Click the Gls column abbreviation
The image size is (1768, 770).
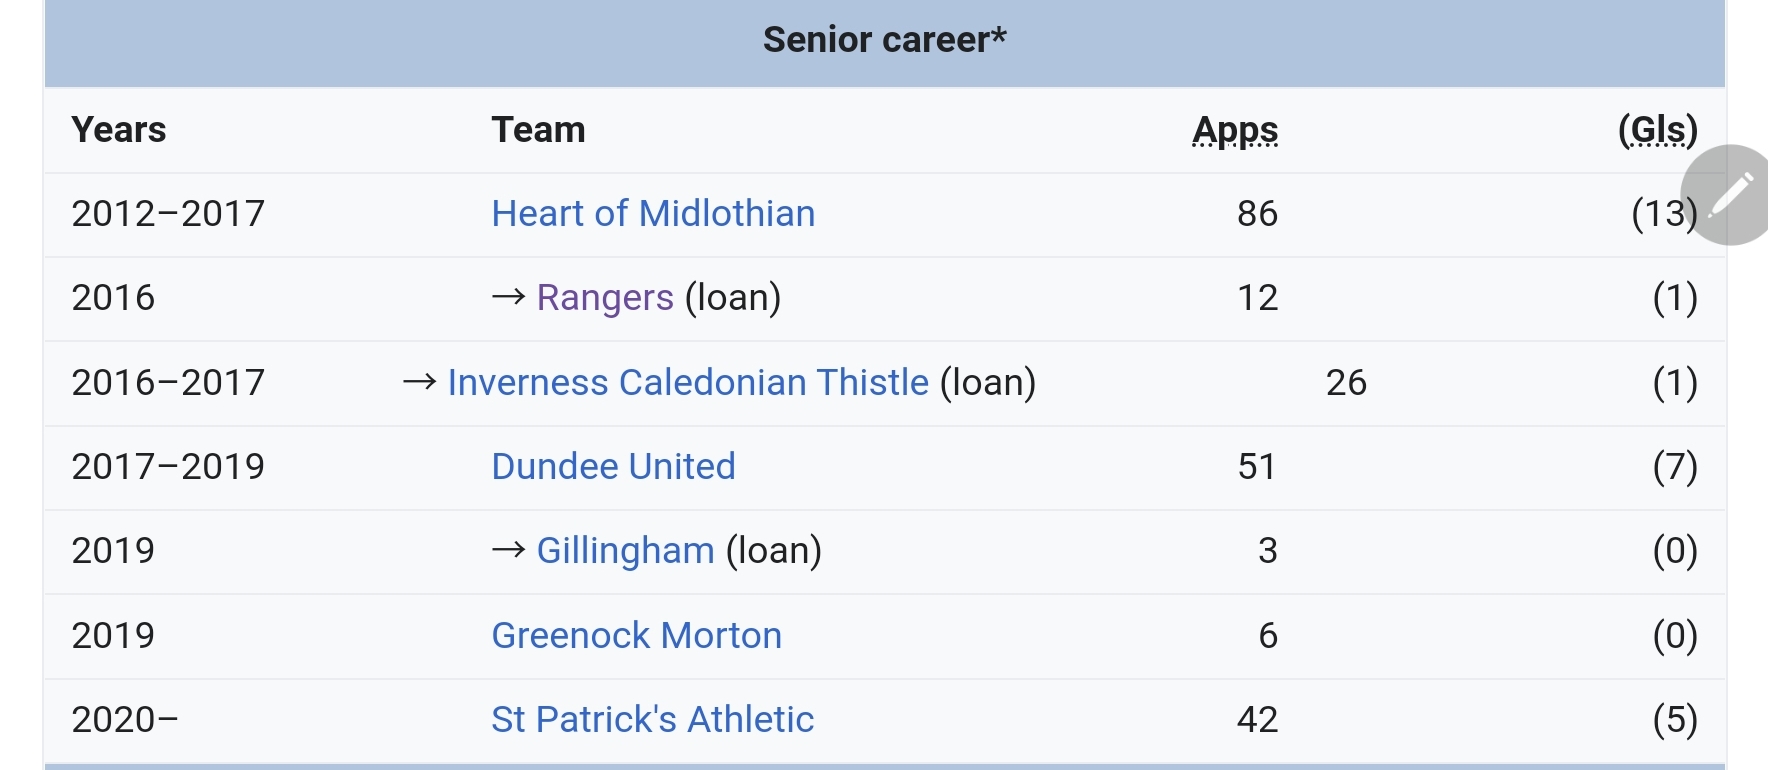click(x=1657, y=130)
